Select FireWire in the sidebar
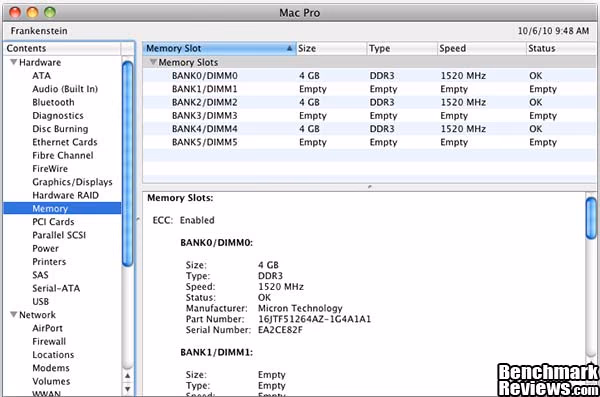The image size is (600, 397). [x=50, y=169]
